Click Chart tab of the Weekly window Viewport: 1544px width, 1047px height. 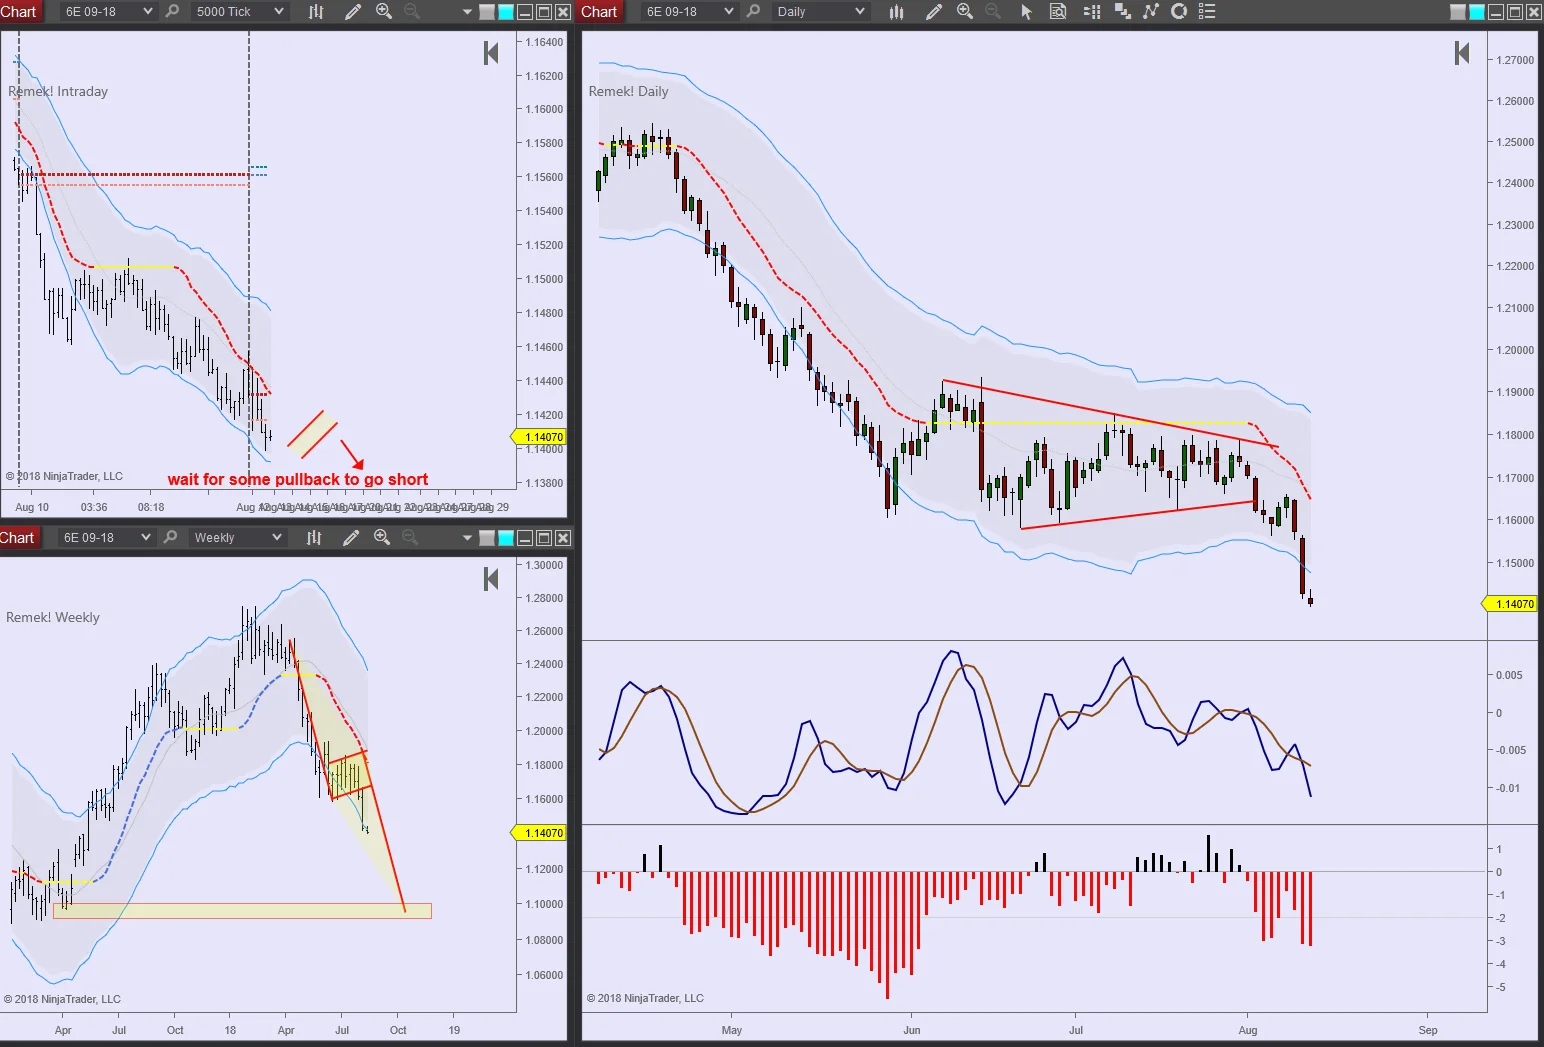coord(18,538)
